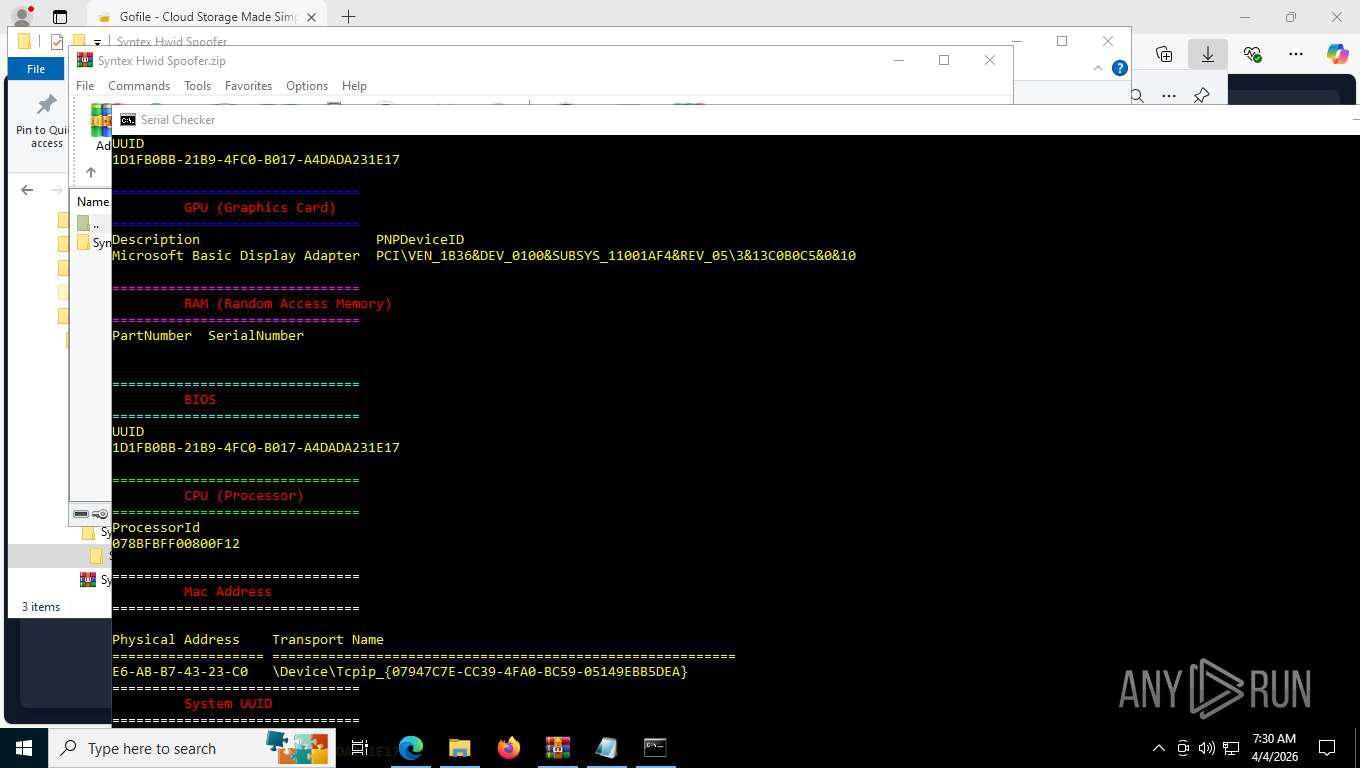Open the taskbar clock 7:30 AM
Screen dimensions: 1360x768
pyautogui.click(x=1274, y=748)
